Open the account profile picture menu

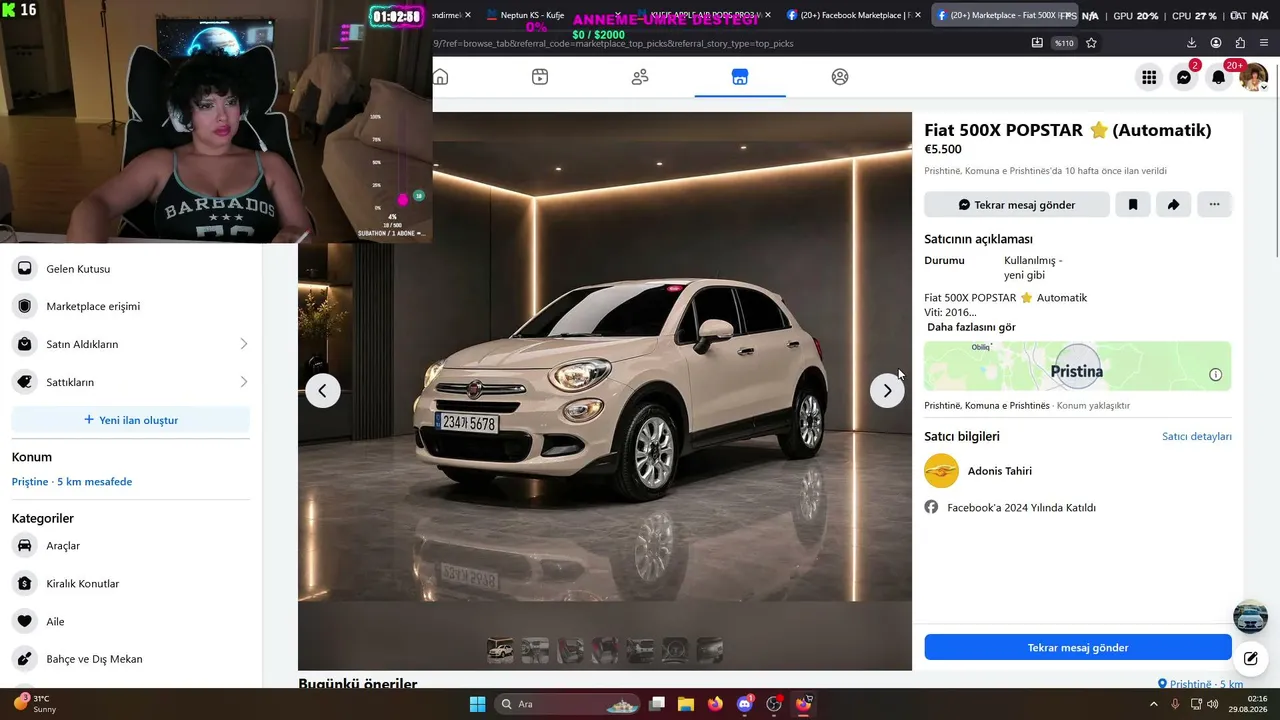tap(1254, 77)
